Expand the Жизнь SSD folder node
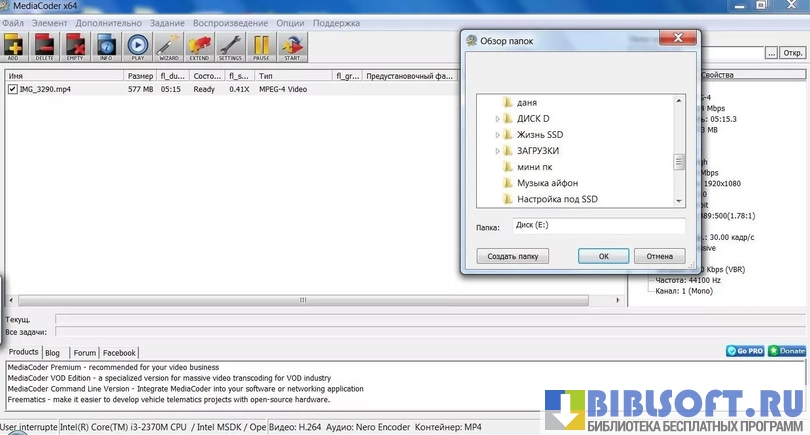 coord(498,135)
